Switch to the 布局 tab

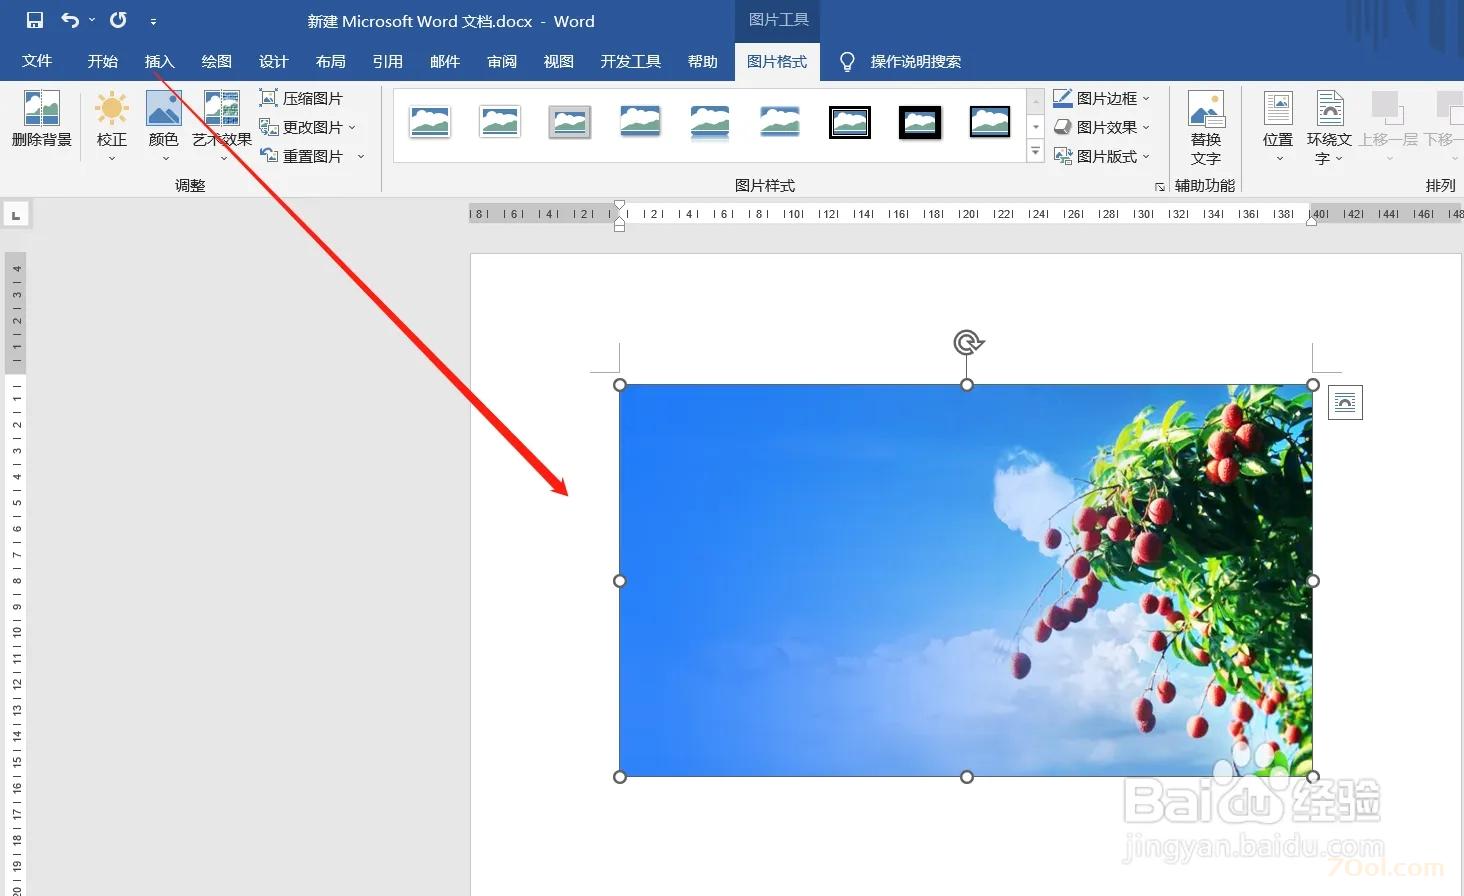pyautogui.click(x=331, y=61)
